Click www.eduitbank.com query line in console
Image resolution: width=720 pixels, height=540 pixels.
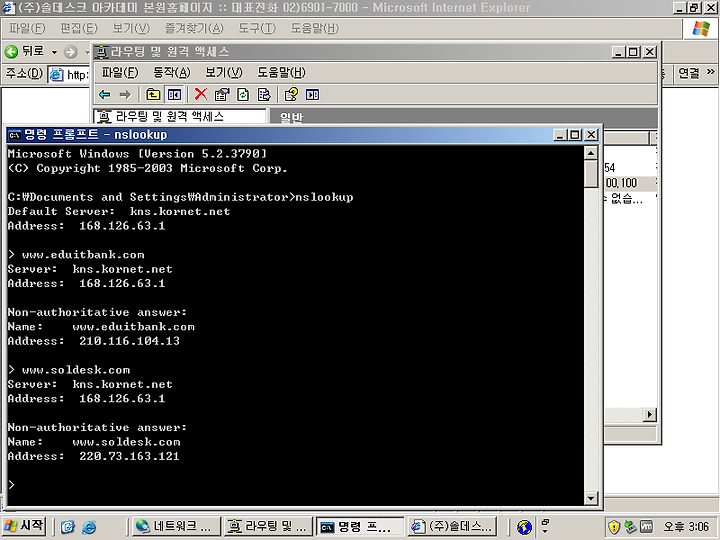point(76,254)
